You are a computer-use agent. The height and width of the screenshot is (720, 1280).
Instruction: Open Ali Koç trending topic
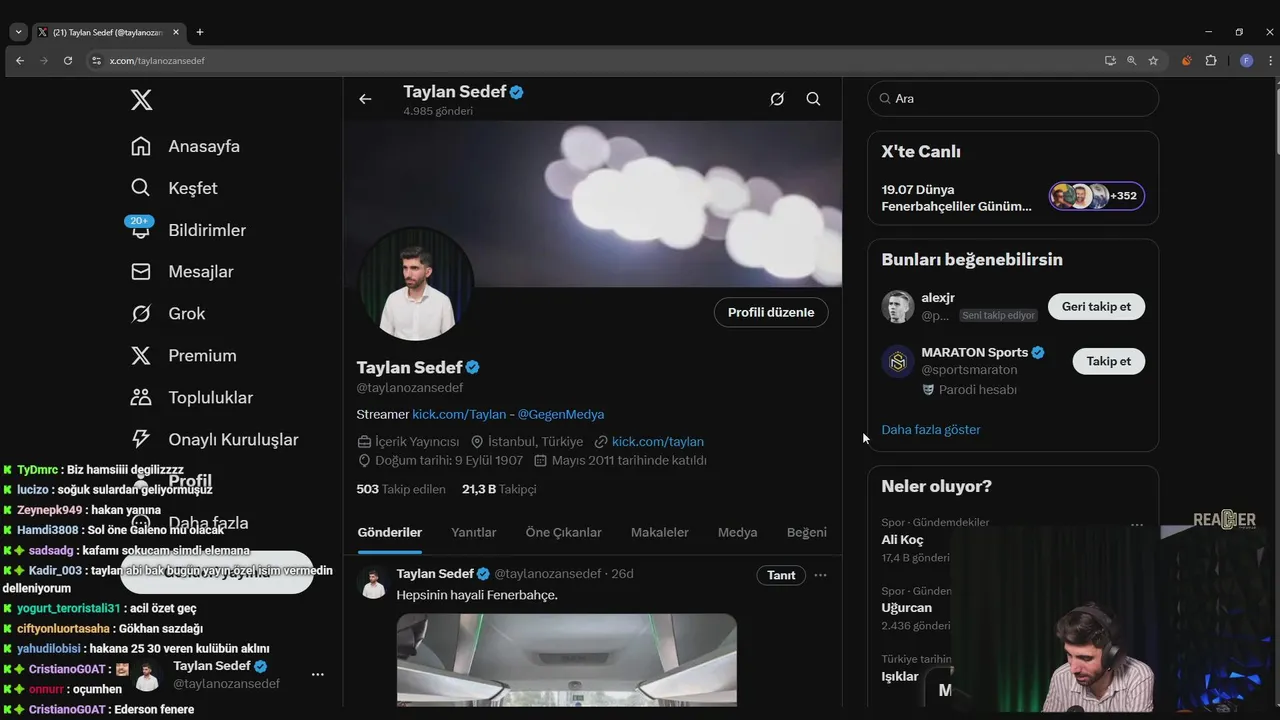coord(902,540)
